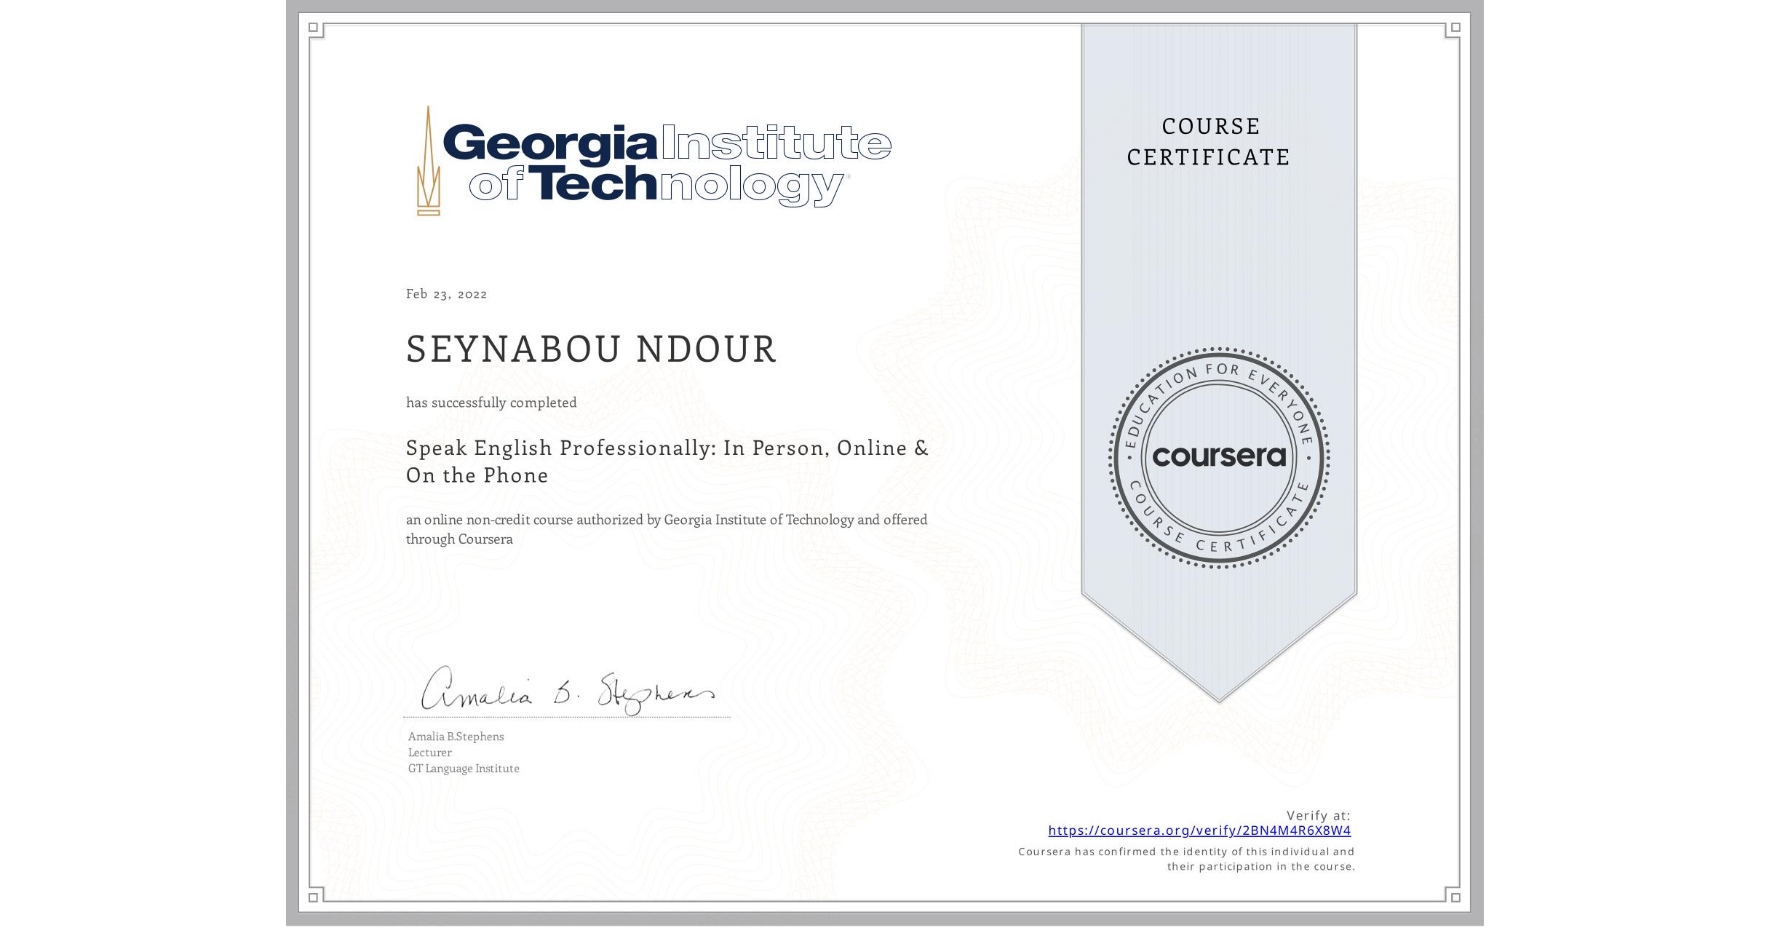Click the GT Language Institute text
This screenshot has height=928, width=1772.
pyautogui.click(x=462, y=768)
